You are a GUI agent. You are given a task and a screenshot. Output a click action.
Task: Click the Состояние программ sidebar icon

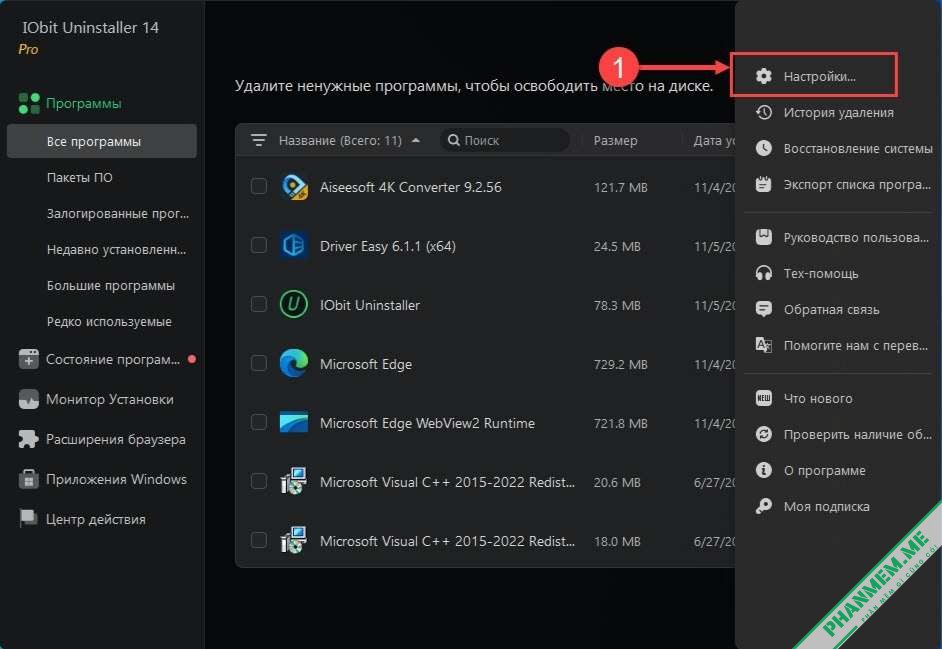click(28, 359)
